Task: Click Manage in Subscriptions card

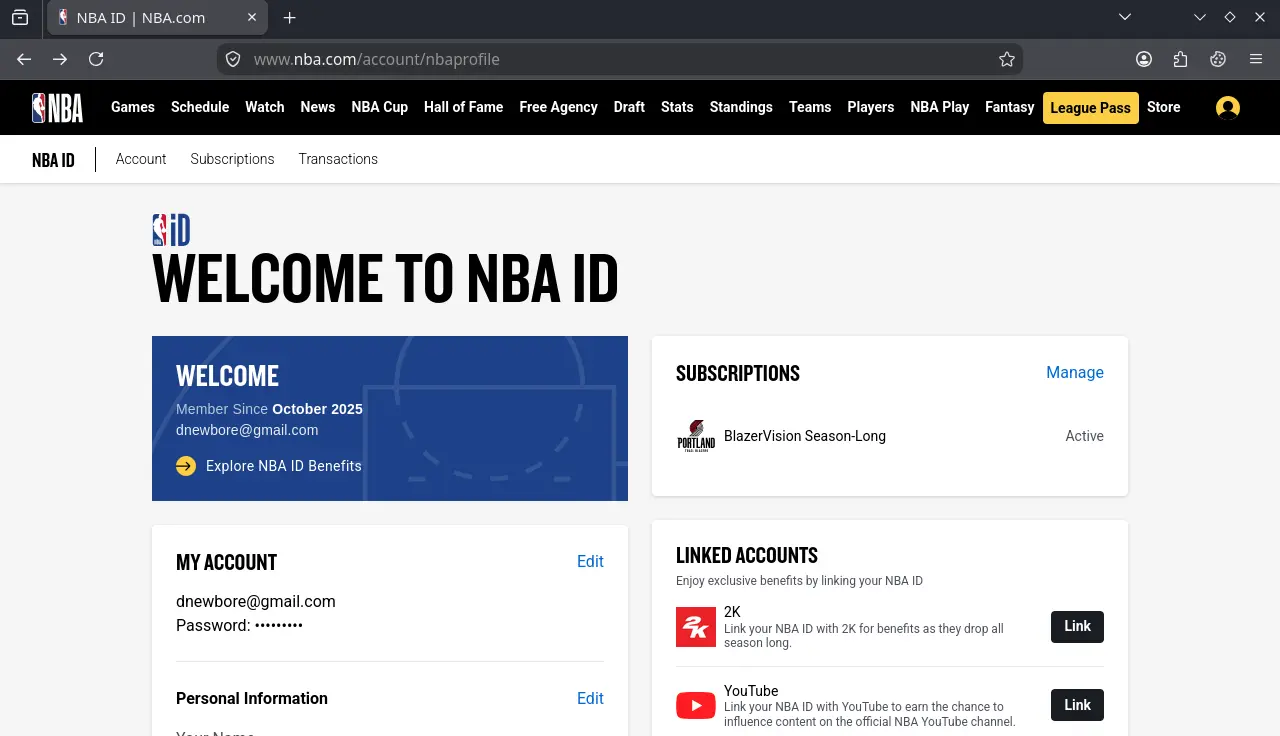Action: pos(1075,372)
